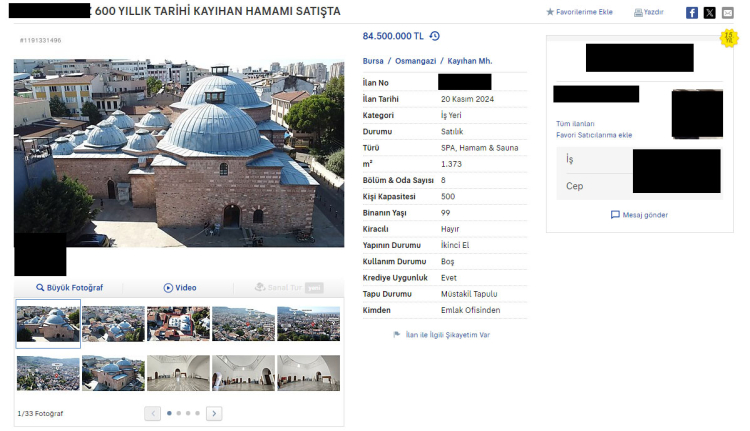Click the Yazdır printer icon
The width and height of the screenshot is (750, 431).
[639, 12]
